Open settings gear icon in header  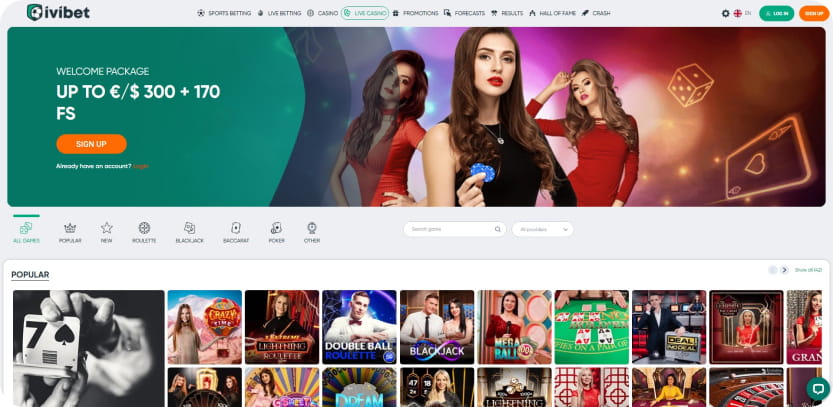tap(725, 13)
